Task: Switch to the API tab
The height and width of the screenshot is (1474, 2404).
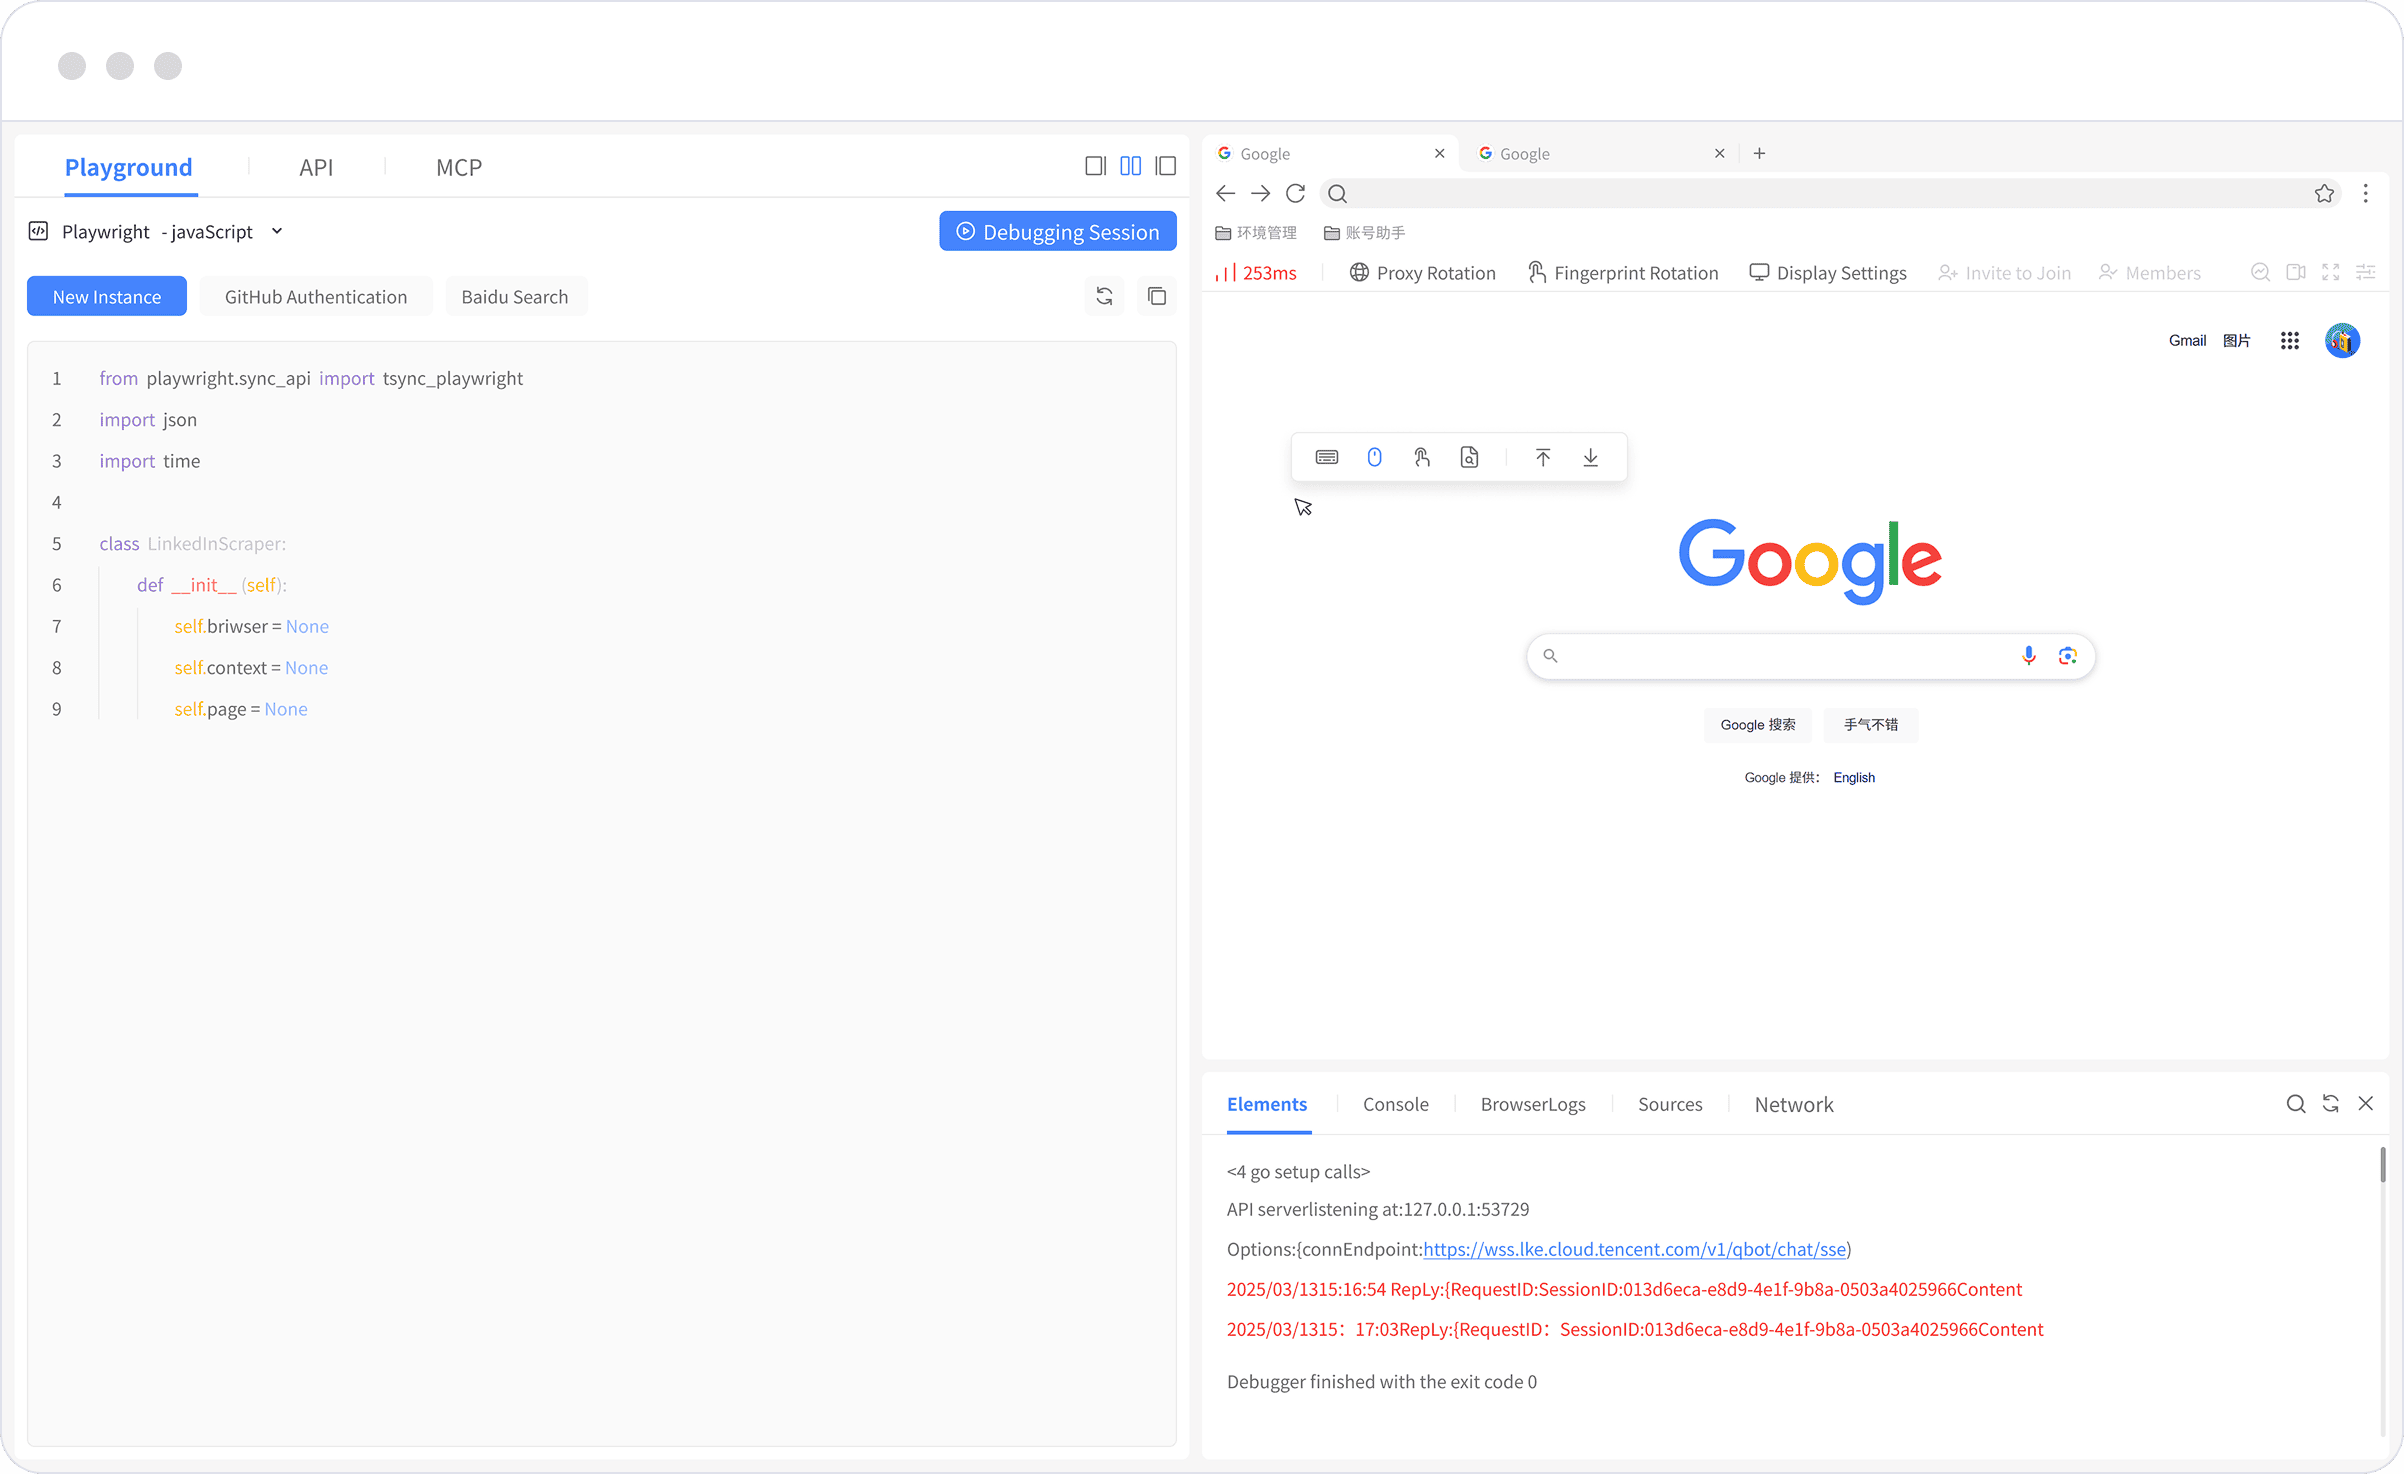Action: [316, 167]
